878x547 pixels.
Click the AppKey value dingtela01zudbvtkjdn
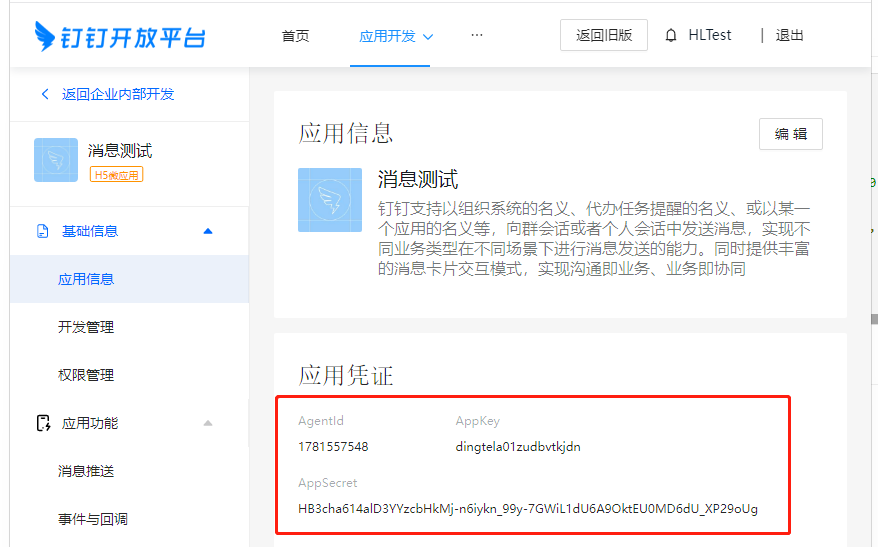pos(518,447)
